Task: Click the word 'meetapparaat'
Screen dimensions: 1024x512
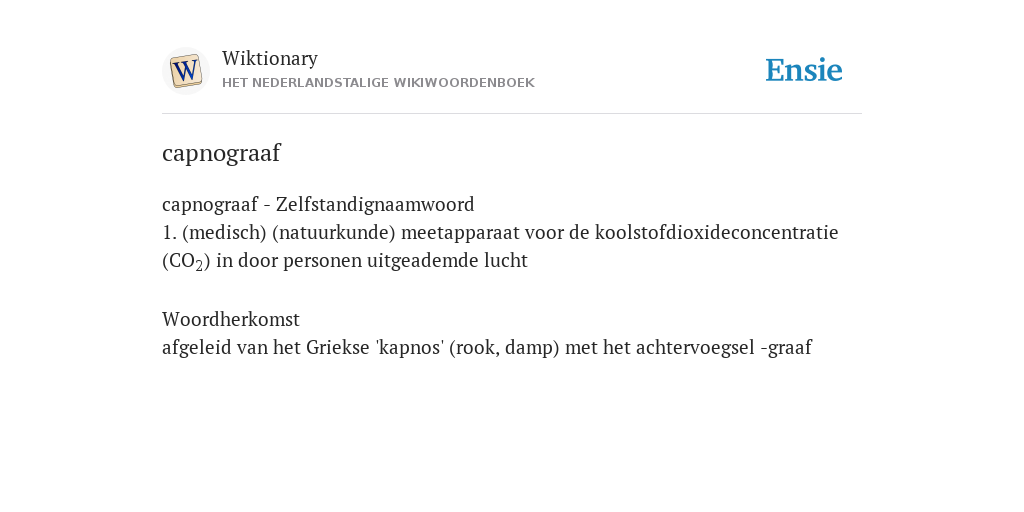Action: 460,232
